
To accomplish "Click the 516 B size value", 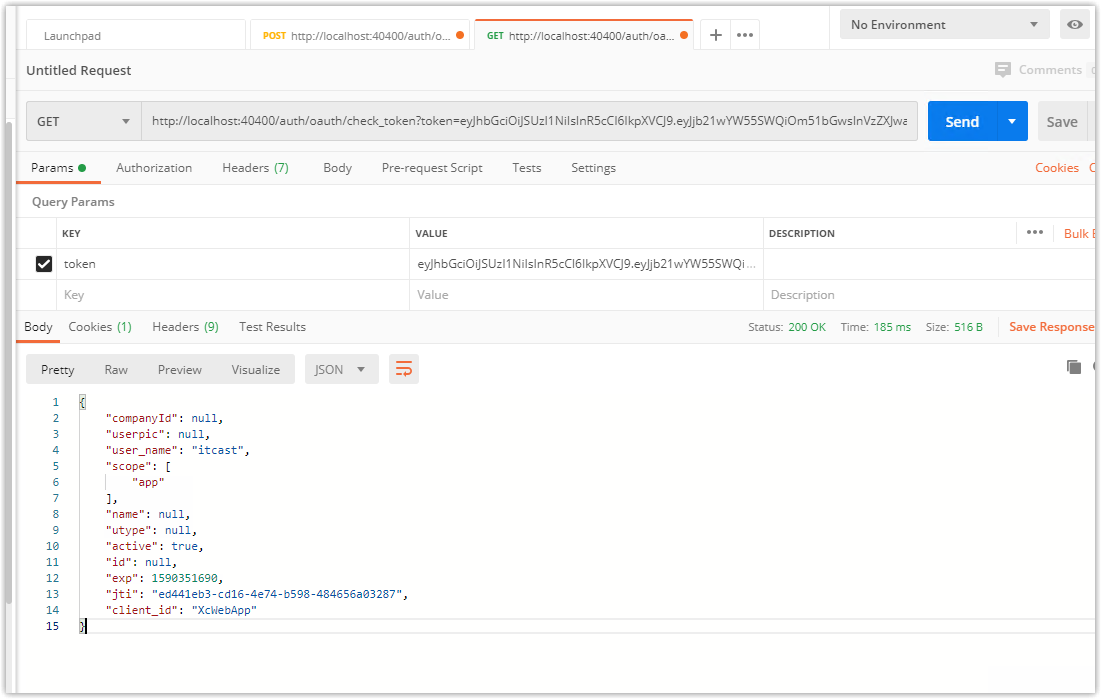I will tap(968, 327).
